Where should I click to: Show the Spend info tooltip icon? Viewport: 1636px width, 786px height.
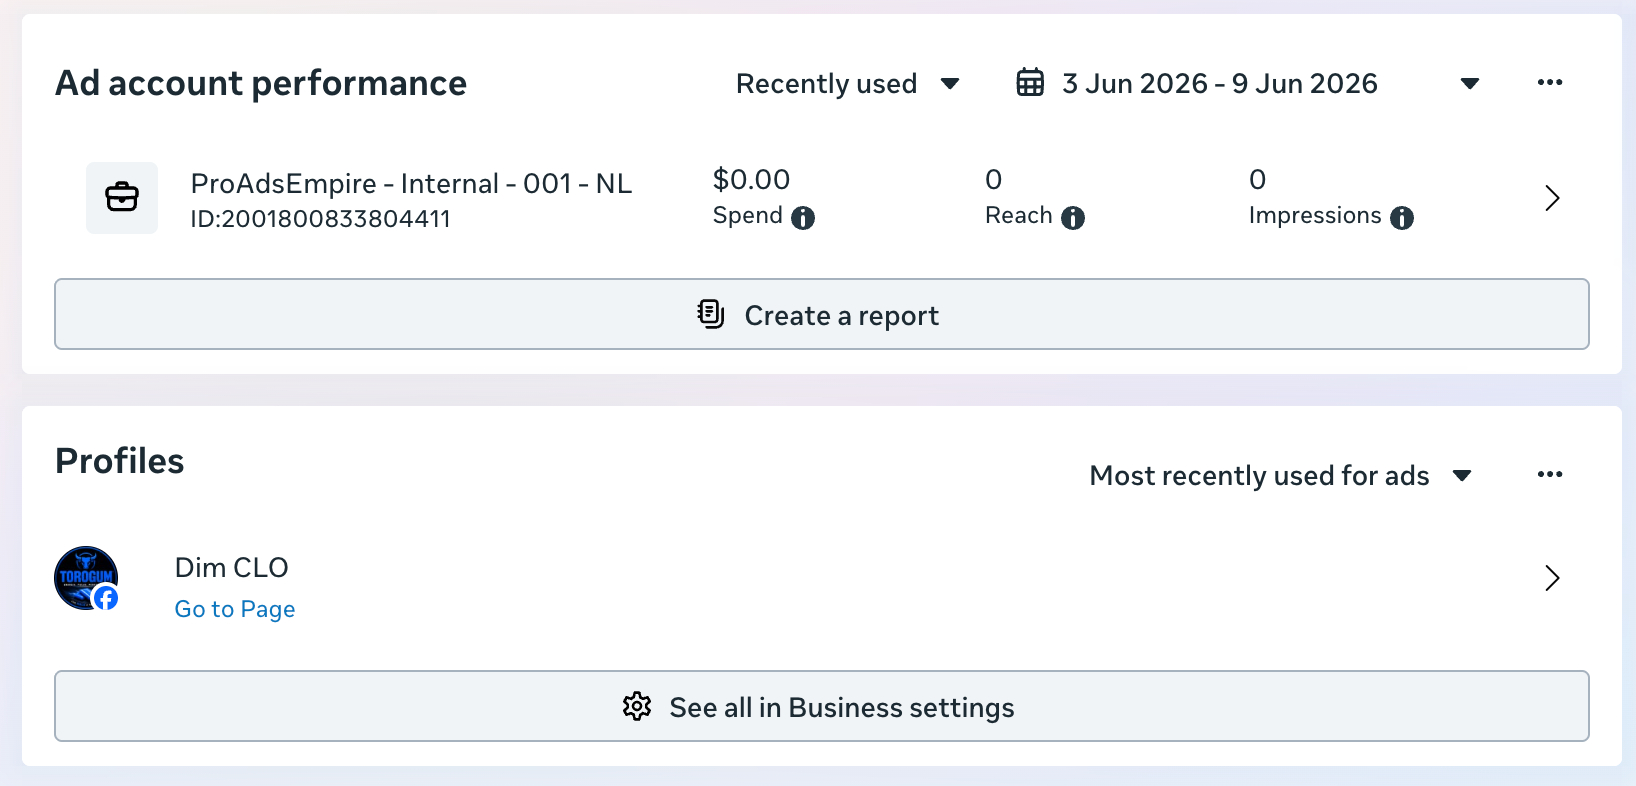803,218
